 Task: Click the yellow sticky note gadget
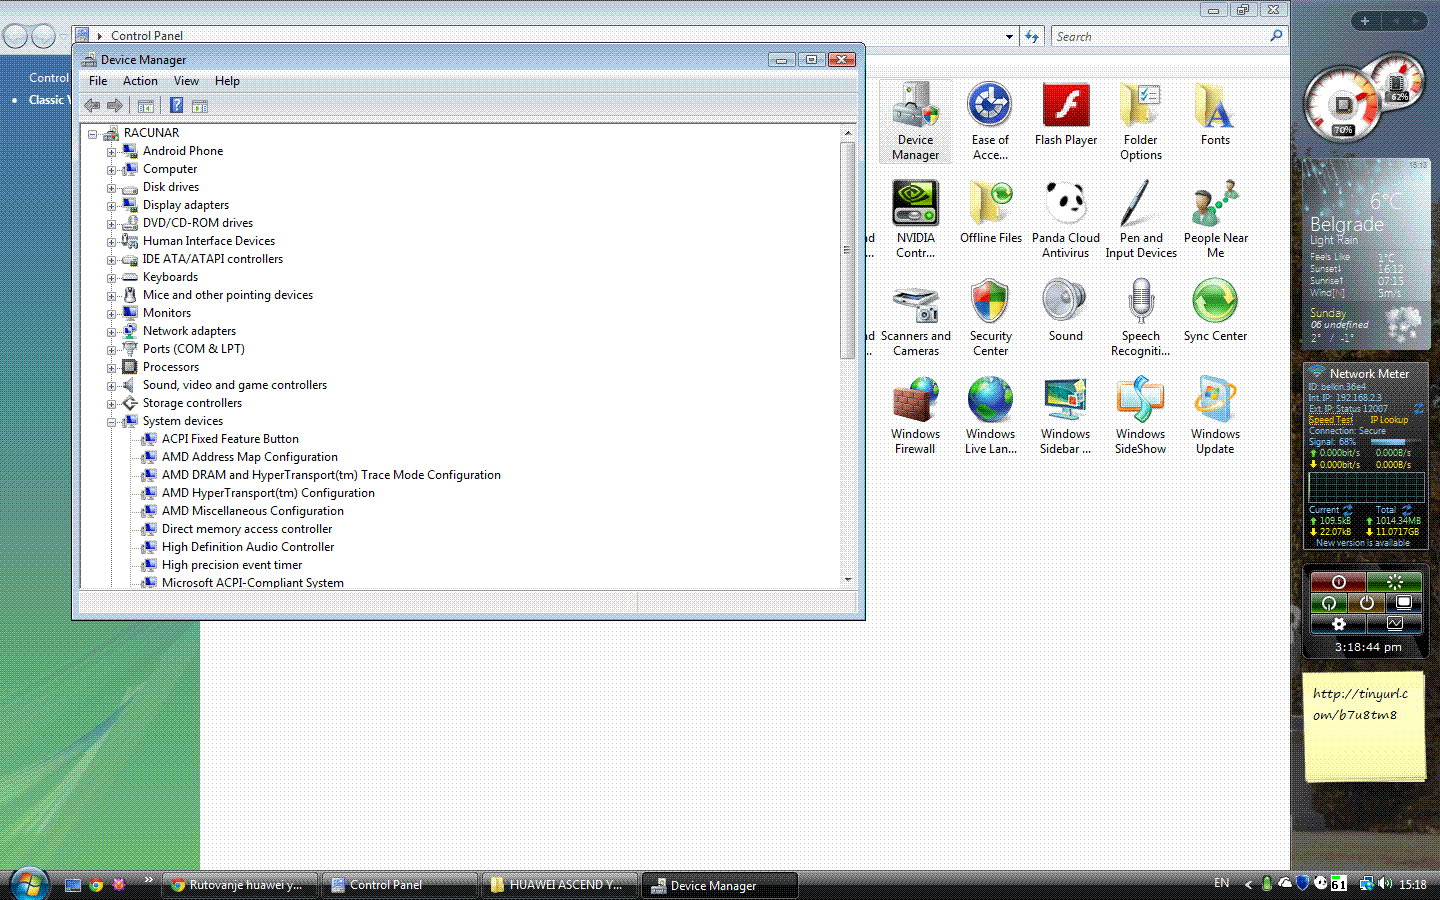[x=1364, y=729]
